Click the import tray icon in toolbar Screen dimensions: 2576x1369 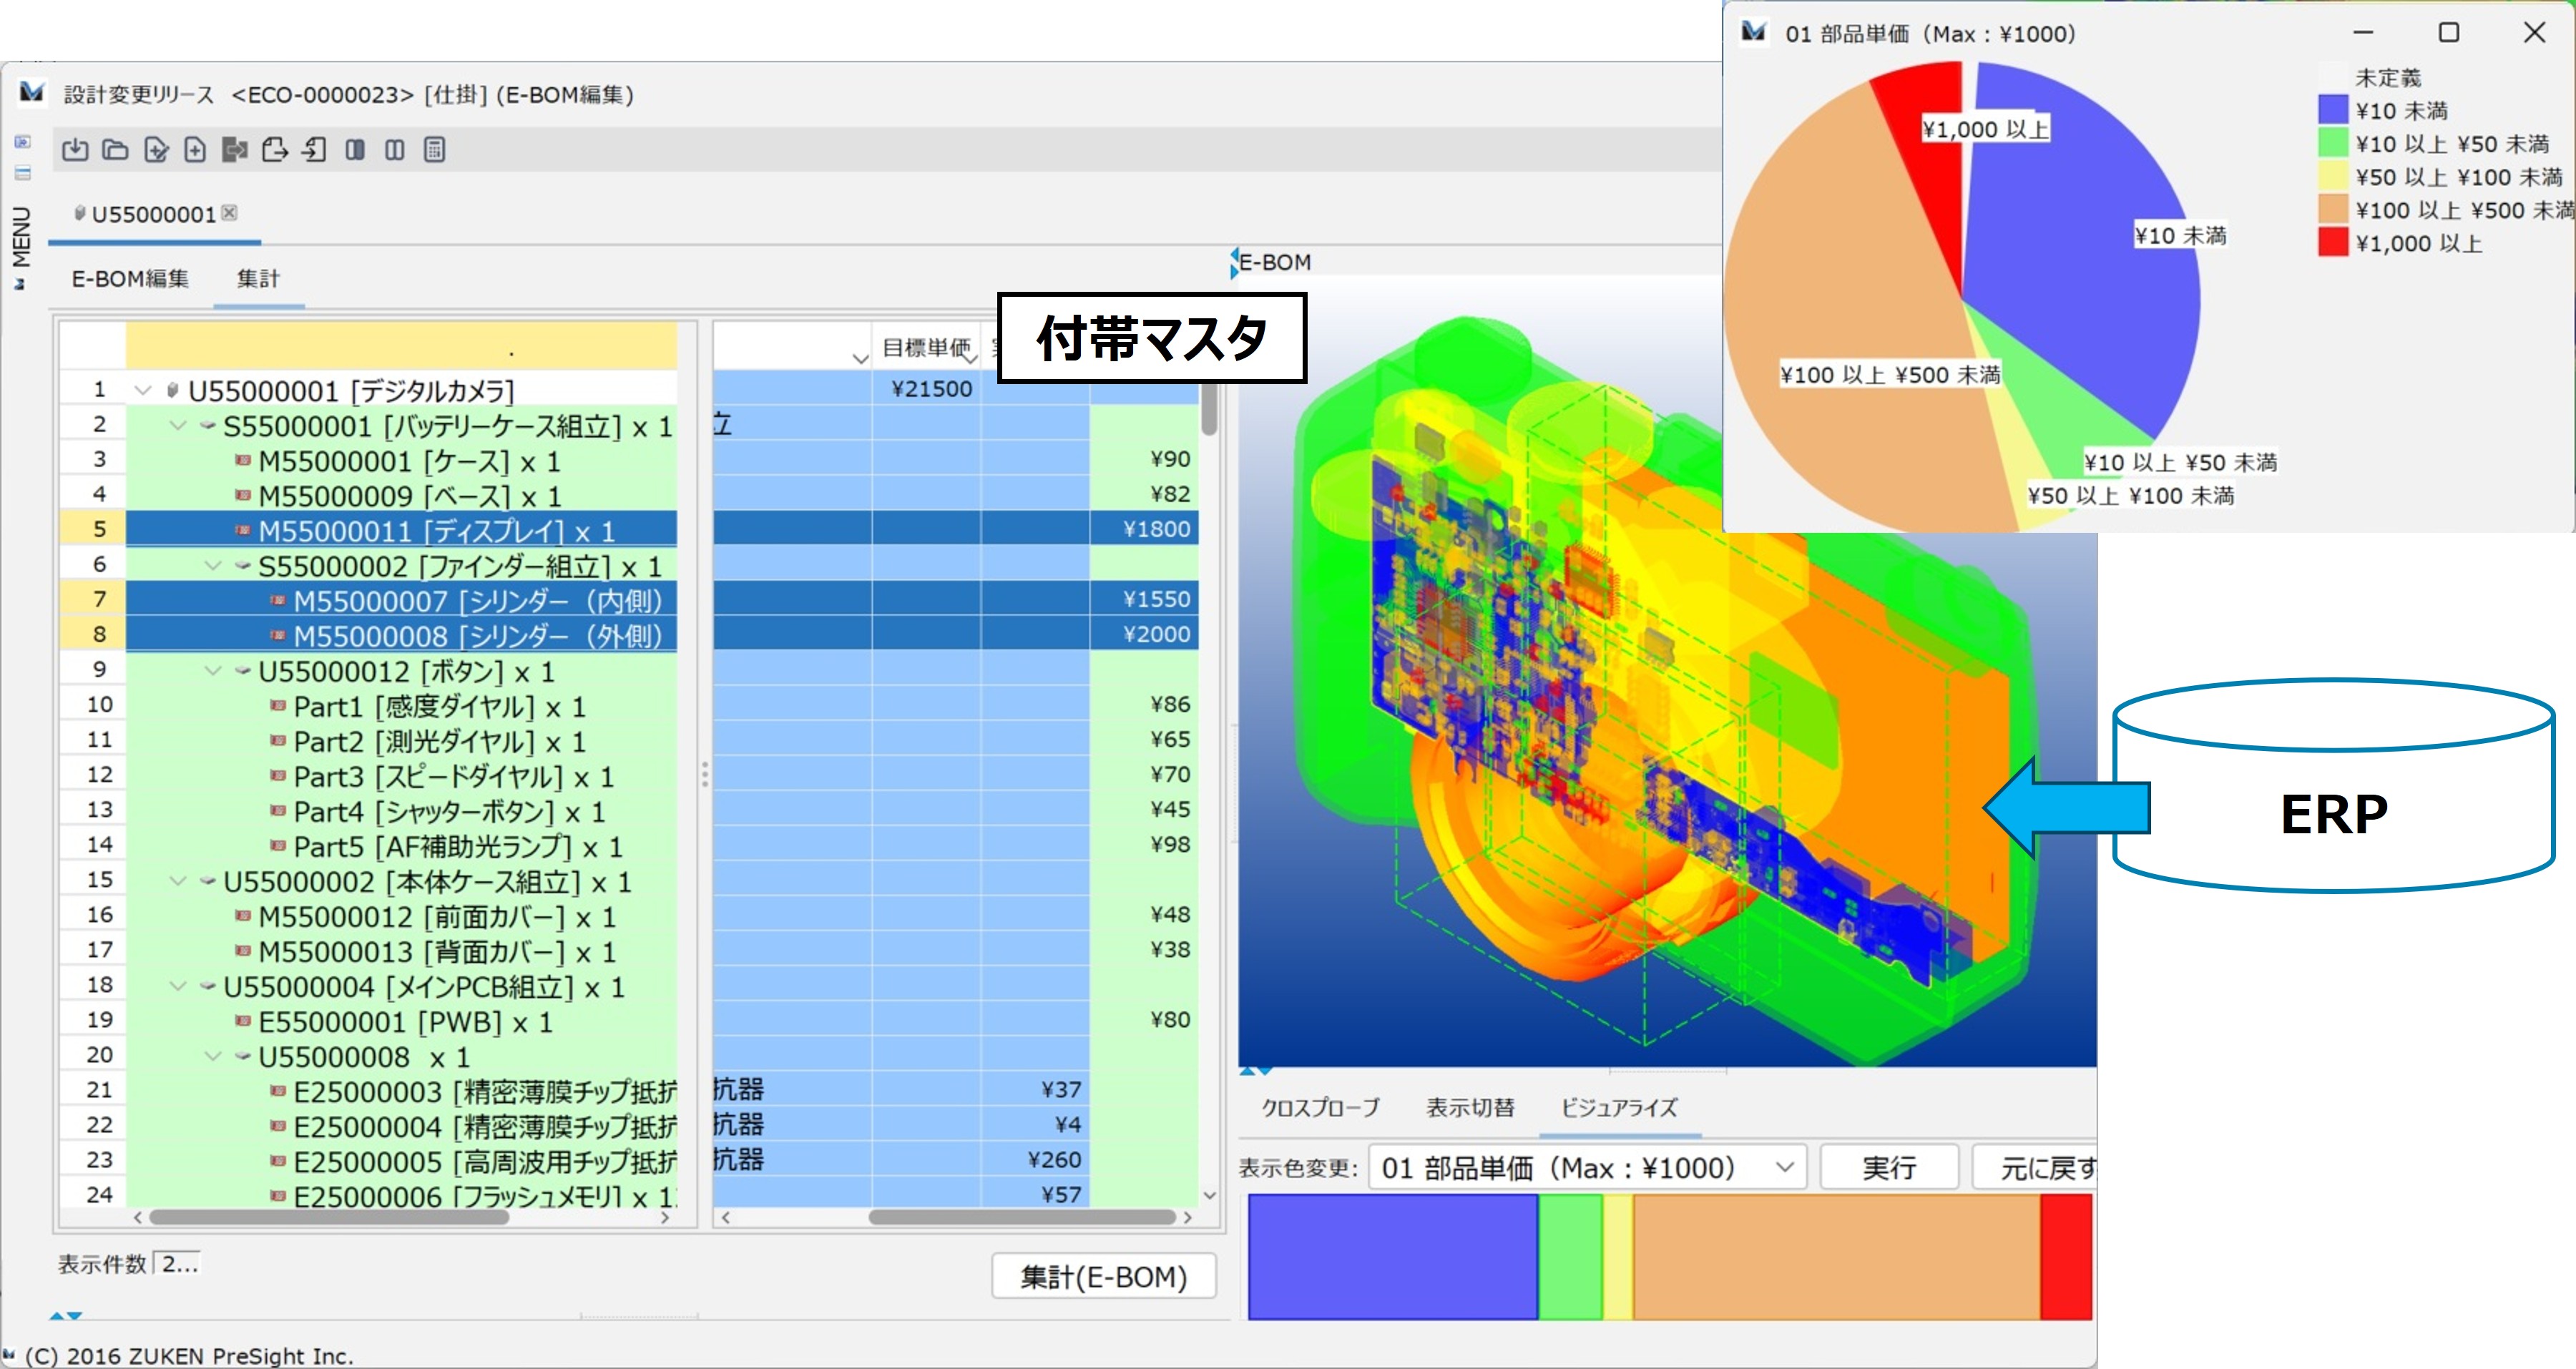point(75,150)
